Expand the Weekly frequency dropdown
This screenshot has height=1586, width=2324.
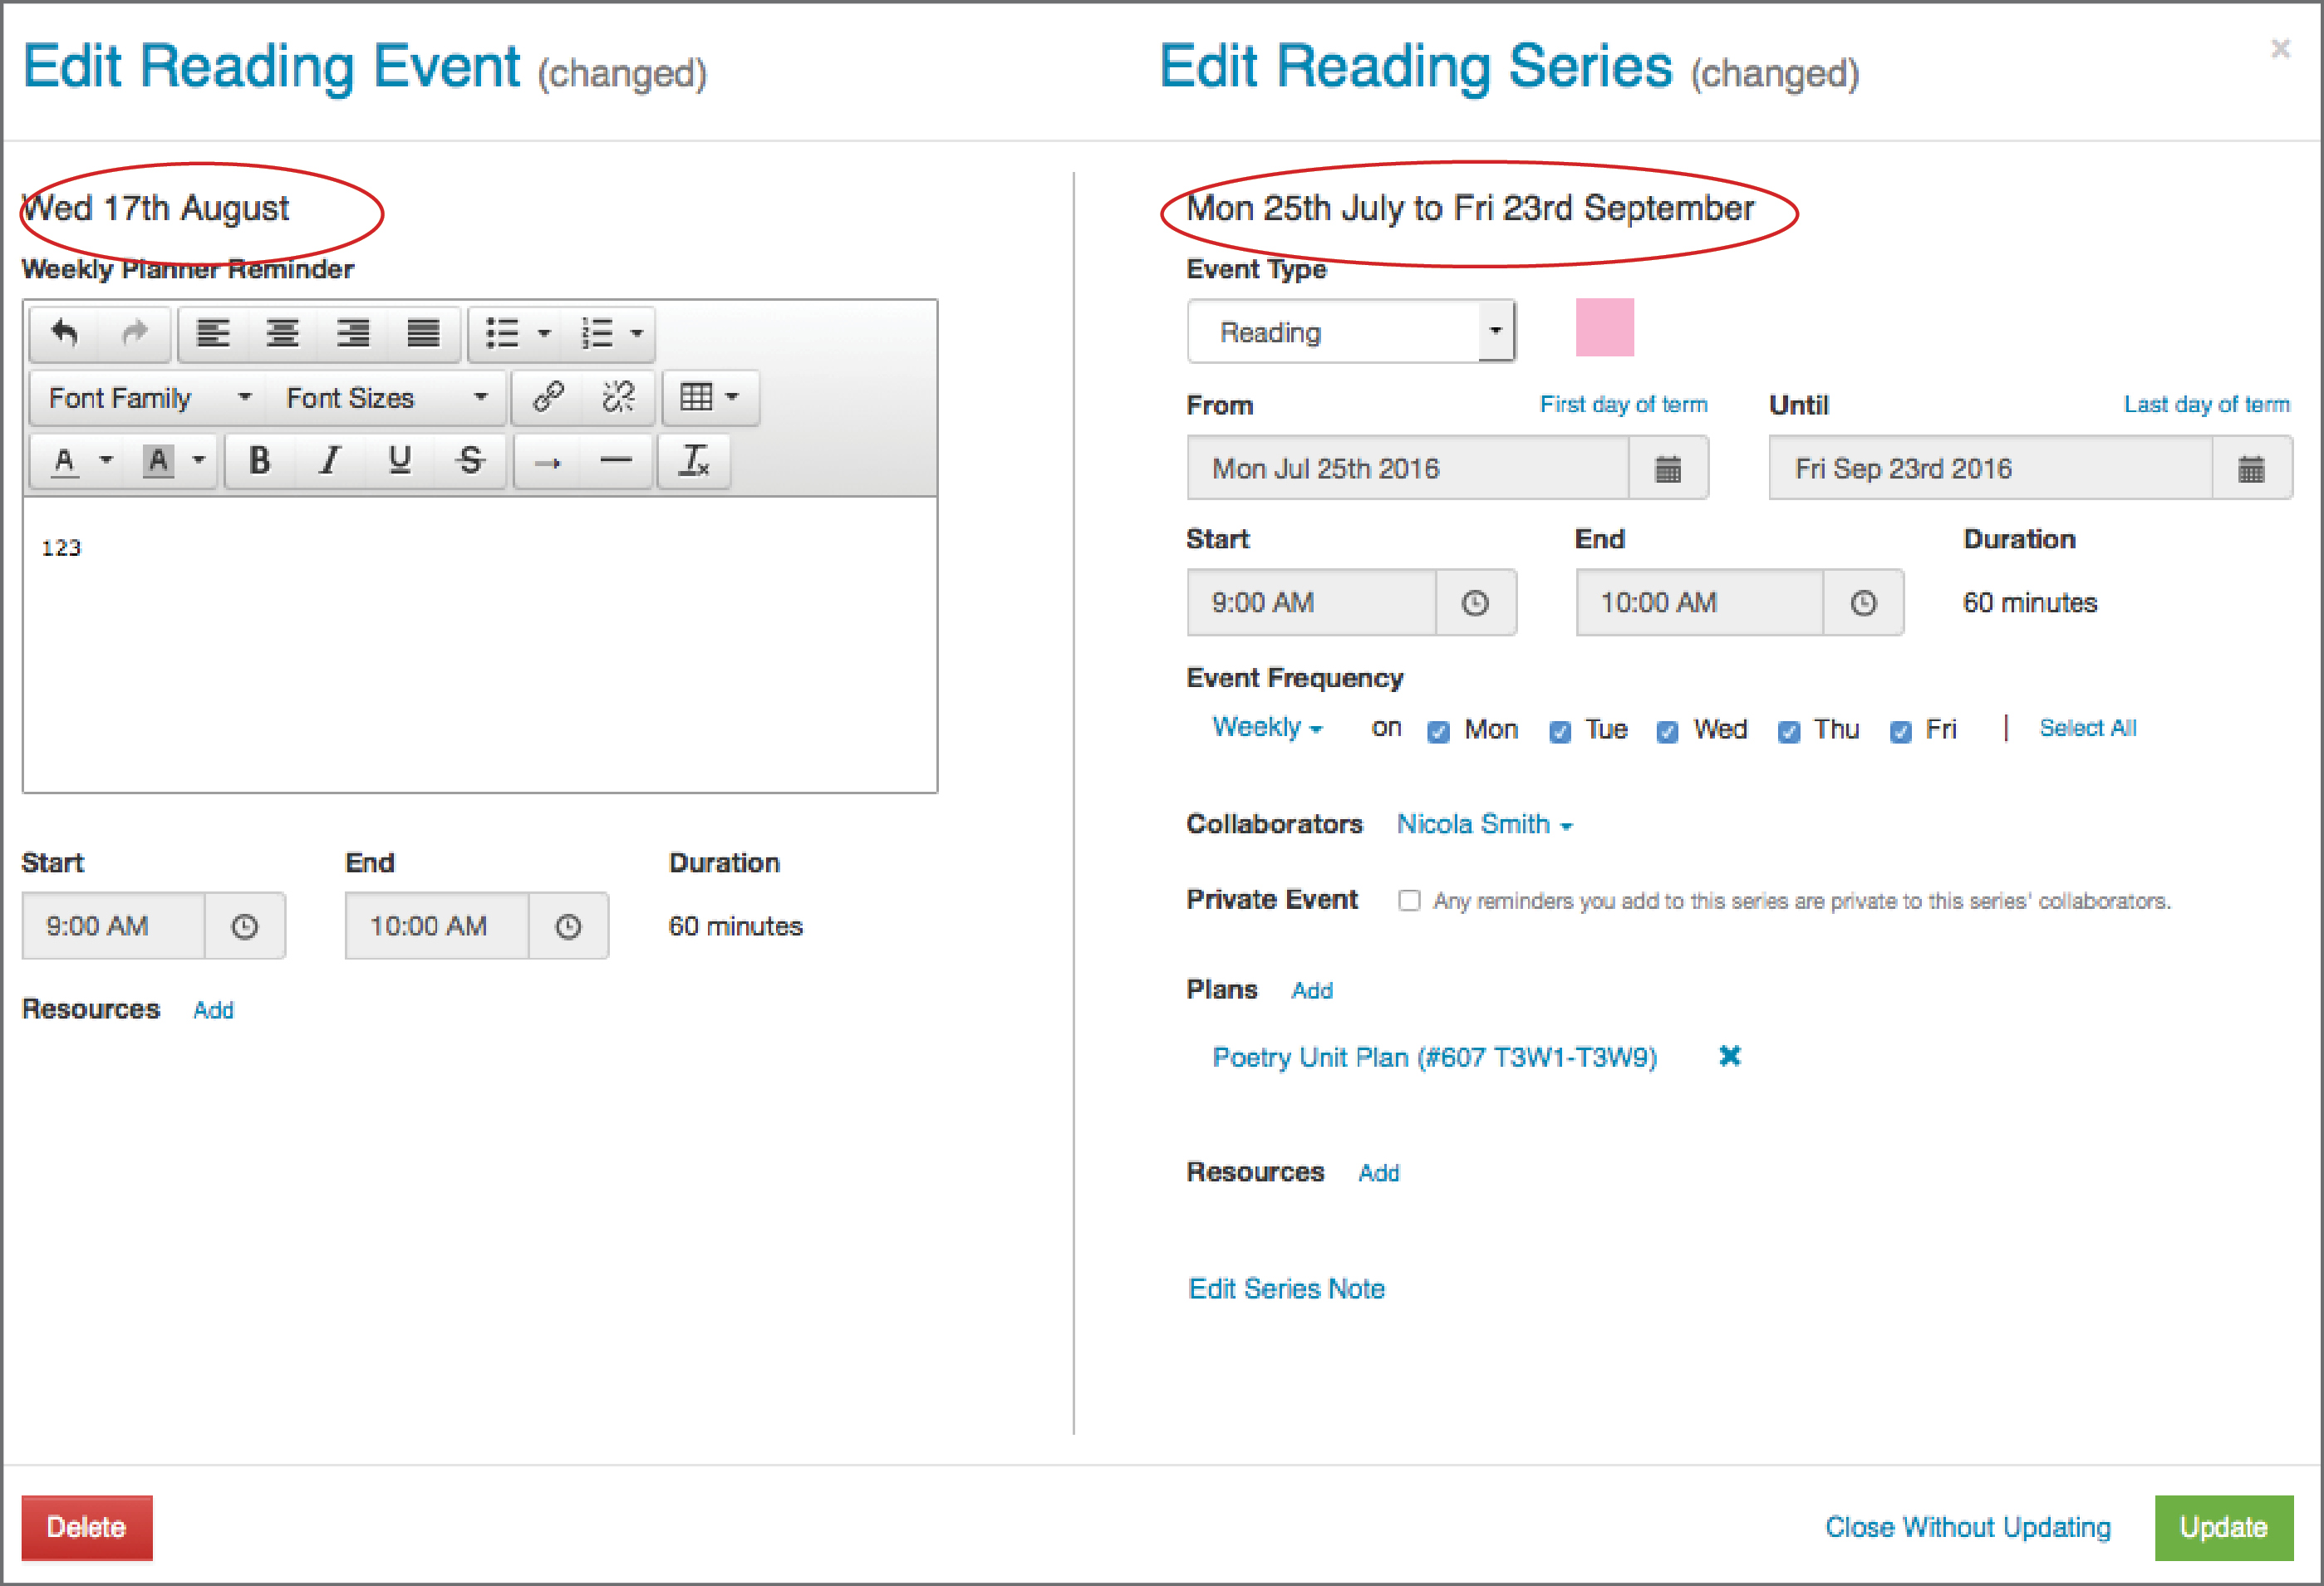point(1267,727)
